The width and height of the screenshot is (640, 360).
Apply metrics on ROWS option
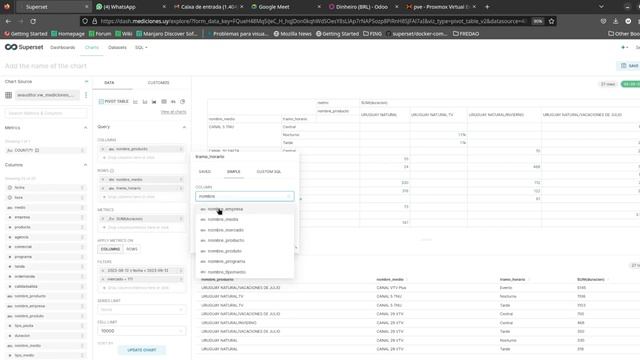(x=132, y=249)
